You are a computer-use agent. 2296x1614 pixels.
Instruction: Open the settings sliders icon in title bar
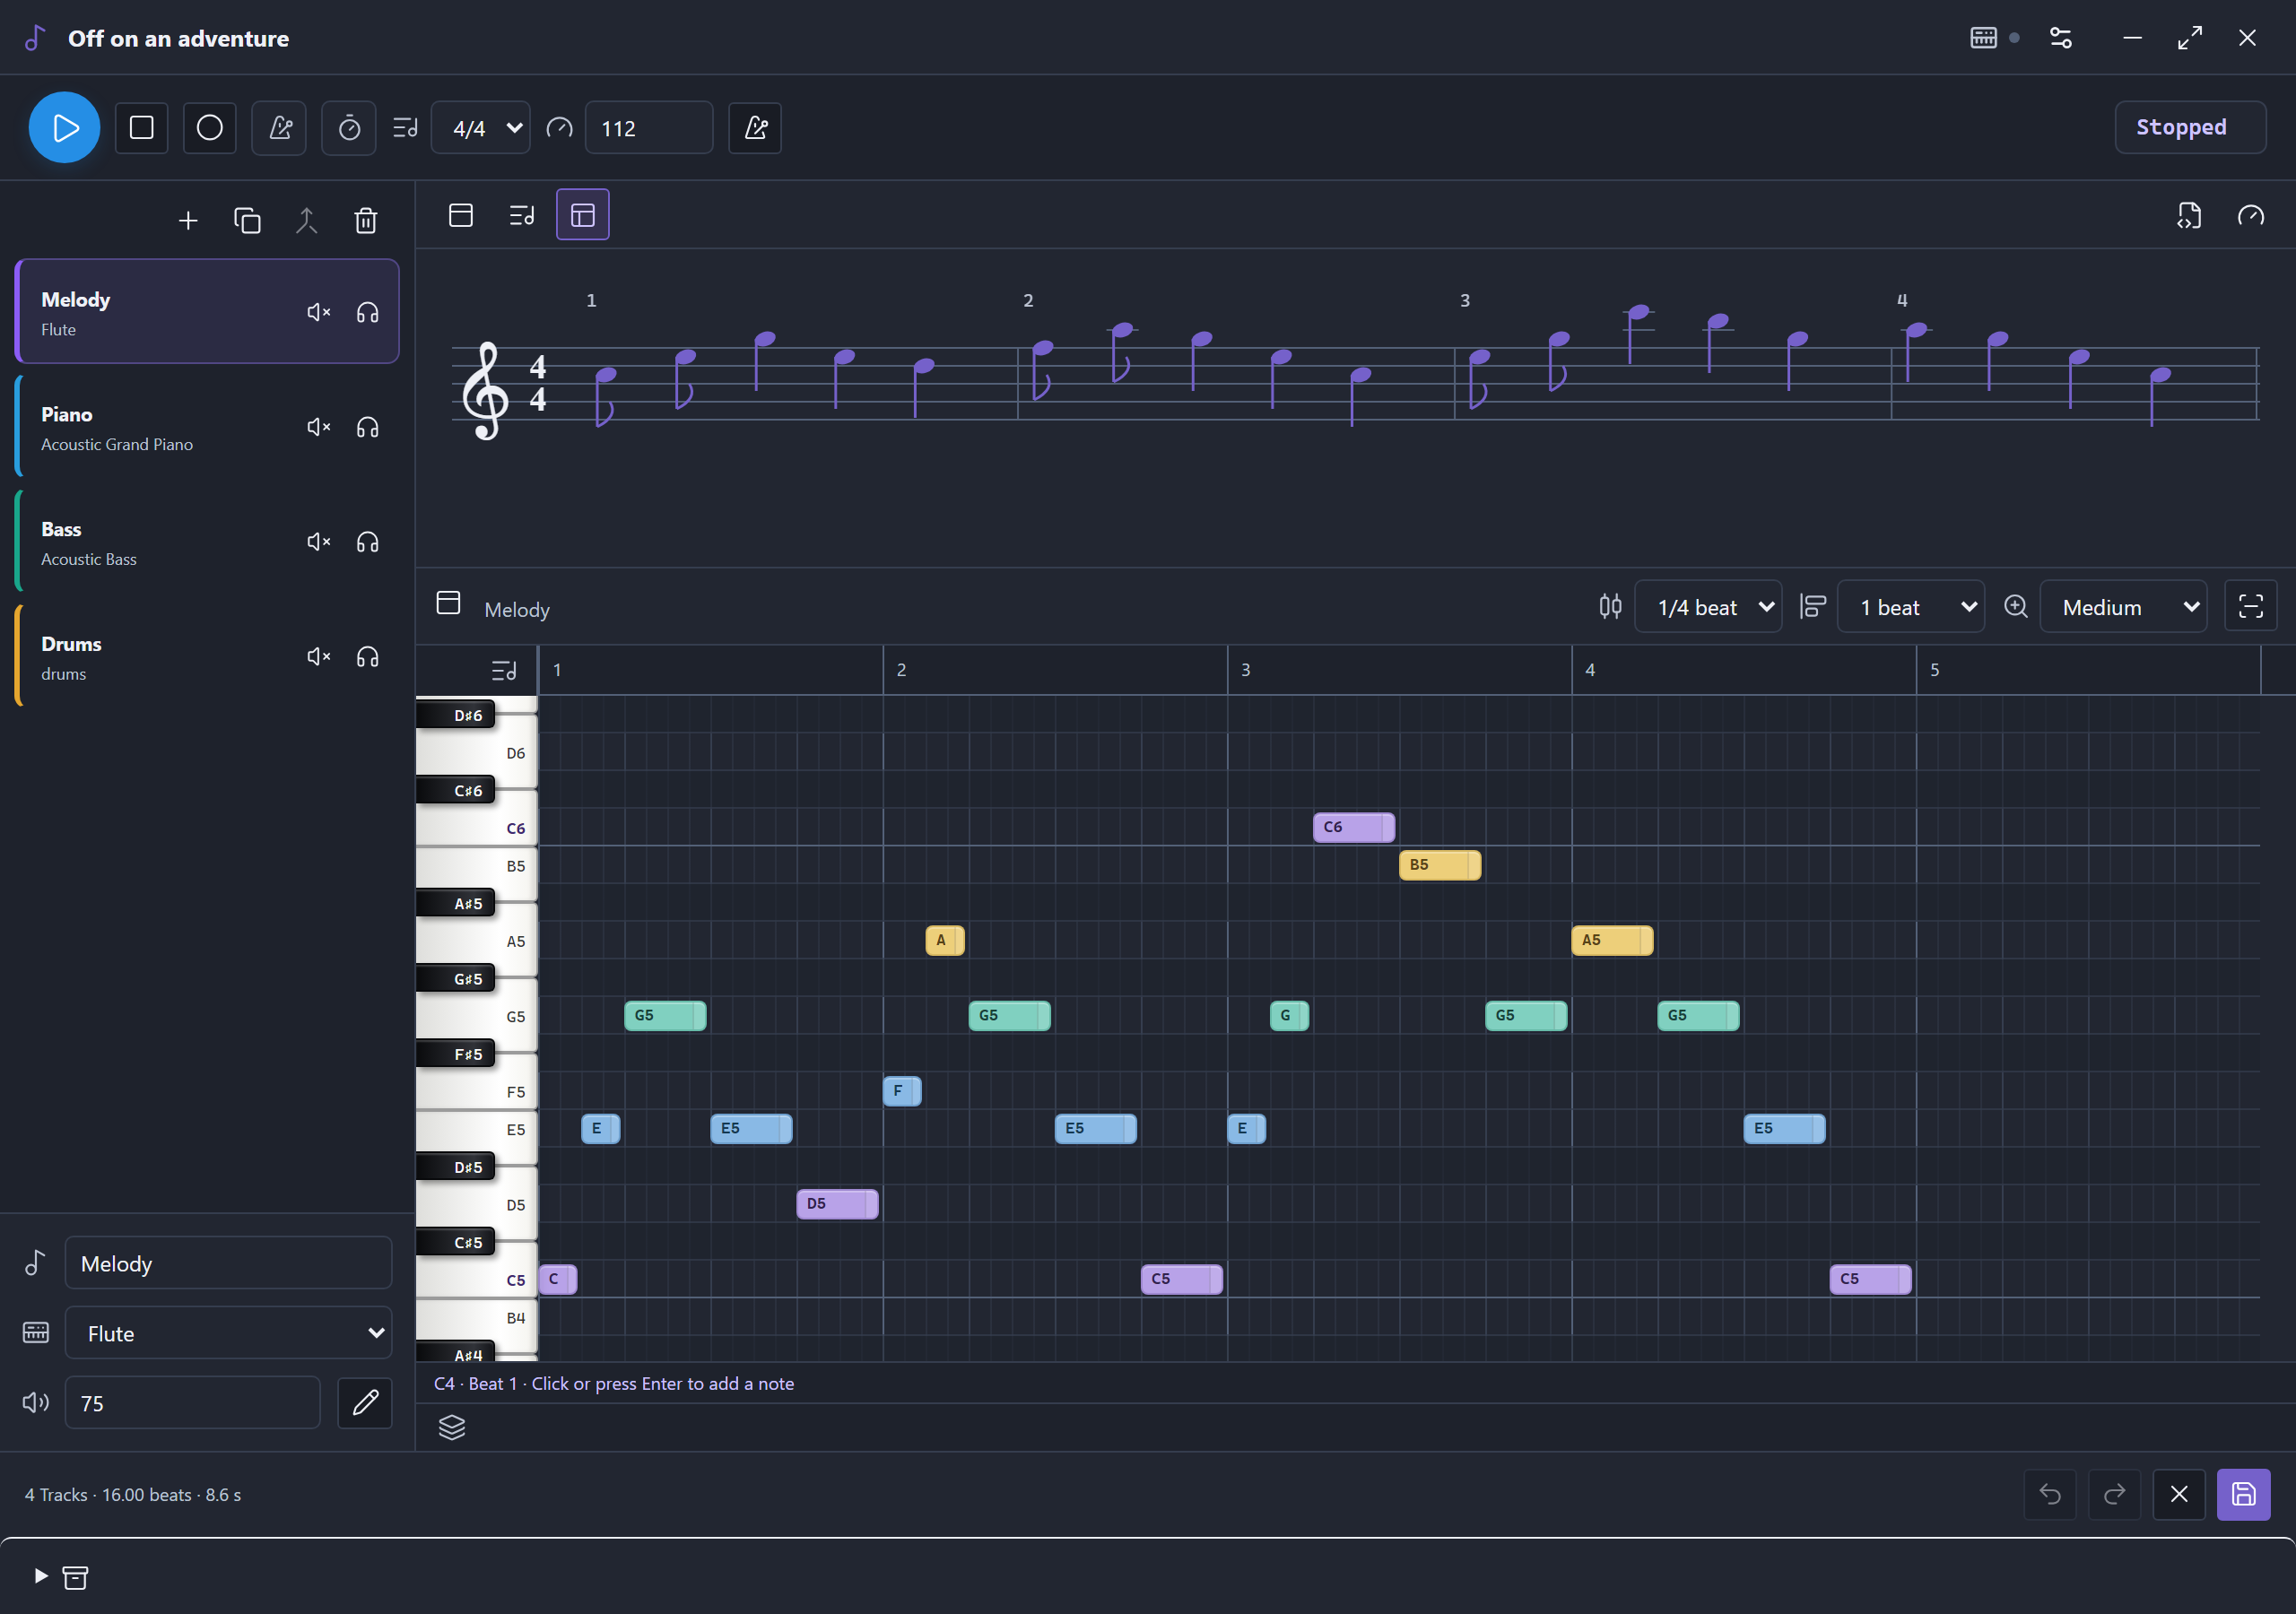click(x=2061, y=38)
